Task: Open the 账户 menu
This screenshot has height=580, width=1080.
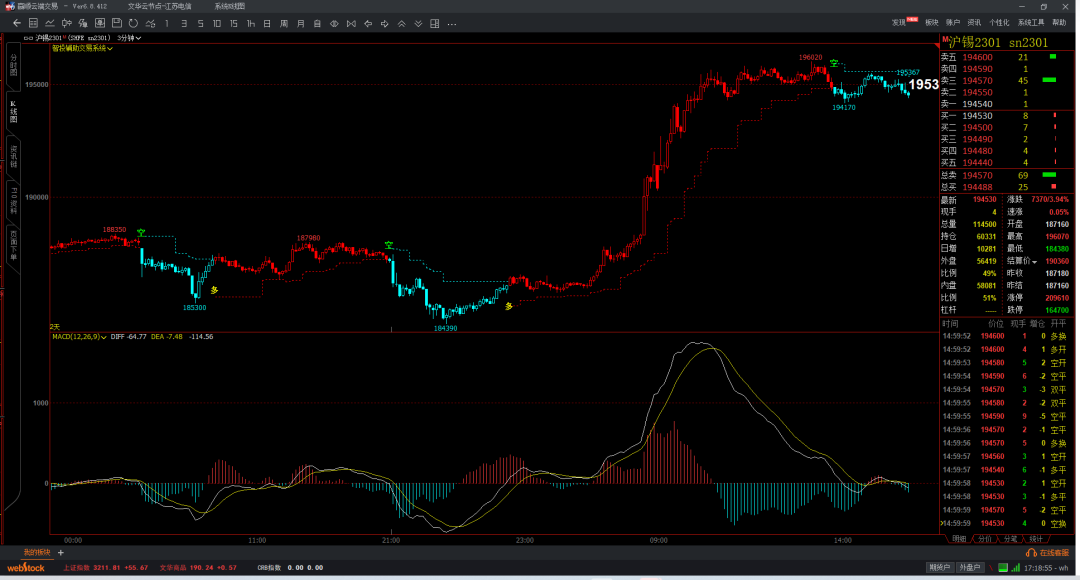Action: [x=953, y=23]
